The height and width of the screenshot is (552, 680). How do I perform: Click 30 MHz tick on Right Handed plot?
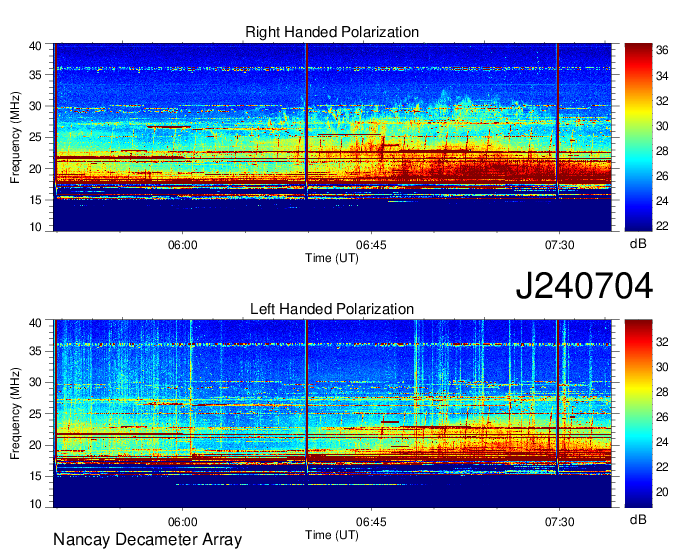click(x=36, y=106)
